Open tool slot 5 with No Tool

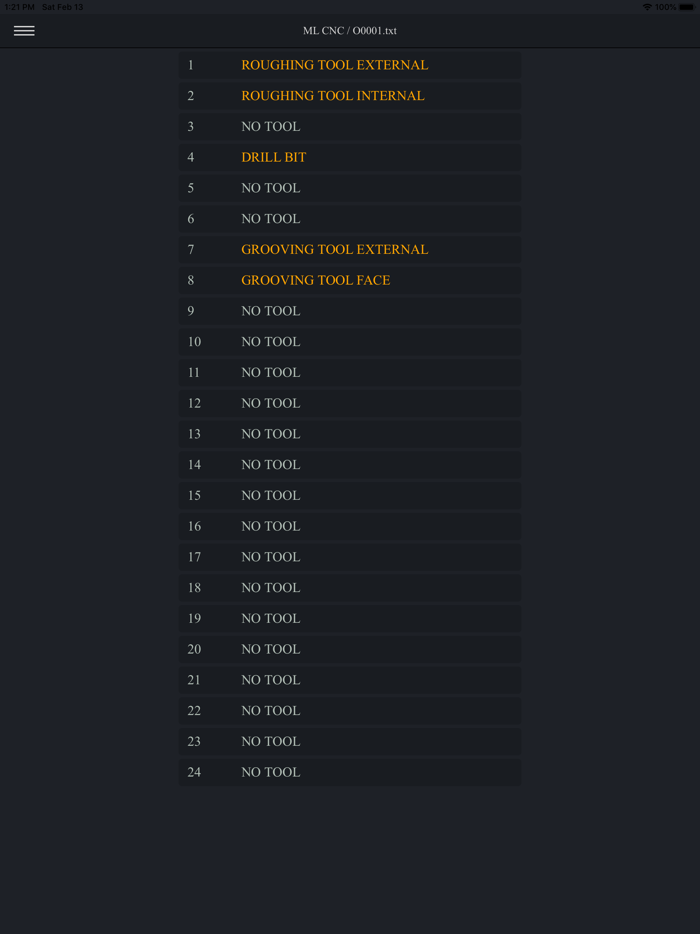[x=349, y=188]
